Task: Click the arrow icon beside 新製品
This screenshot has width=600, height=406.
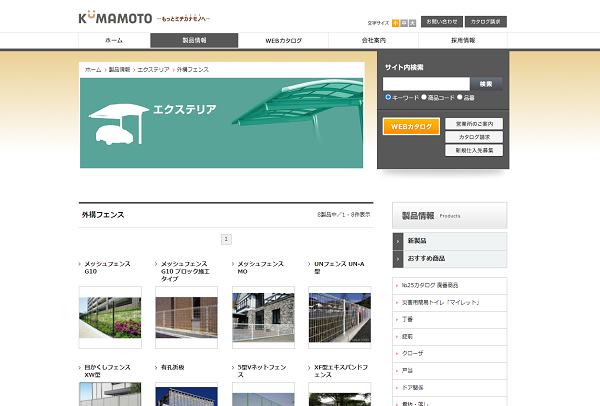Action: (398, 241)
